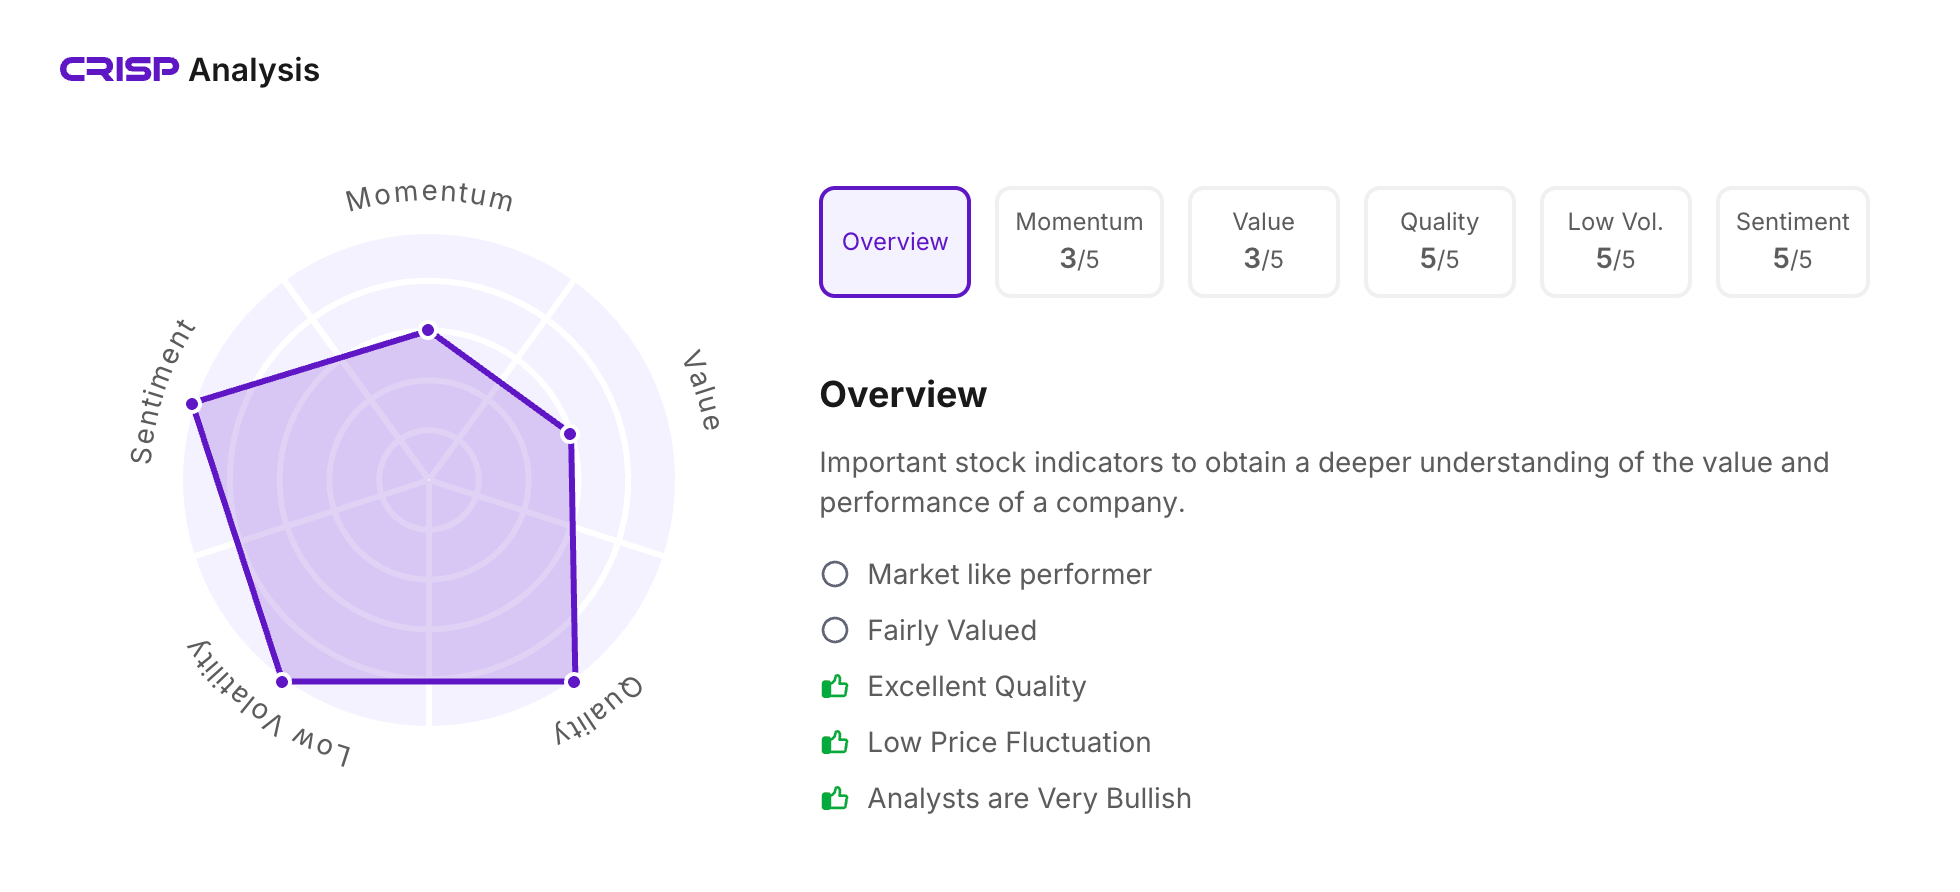Select the Overview tab

tap(894, 242)
